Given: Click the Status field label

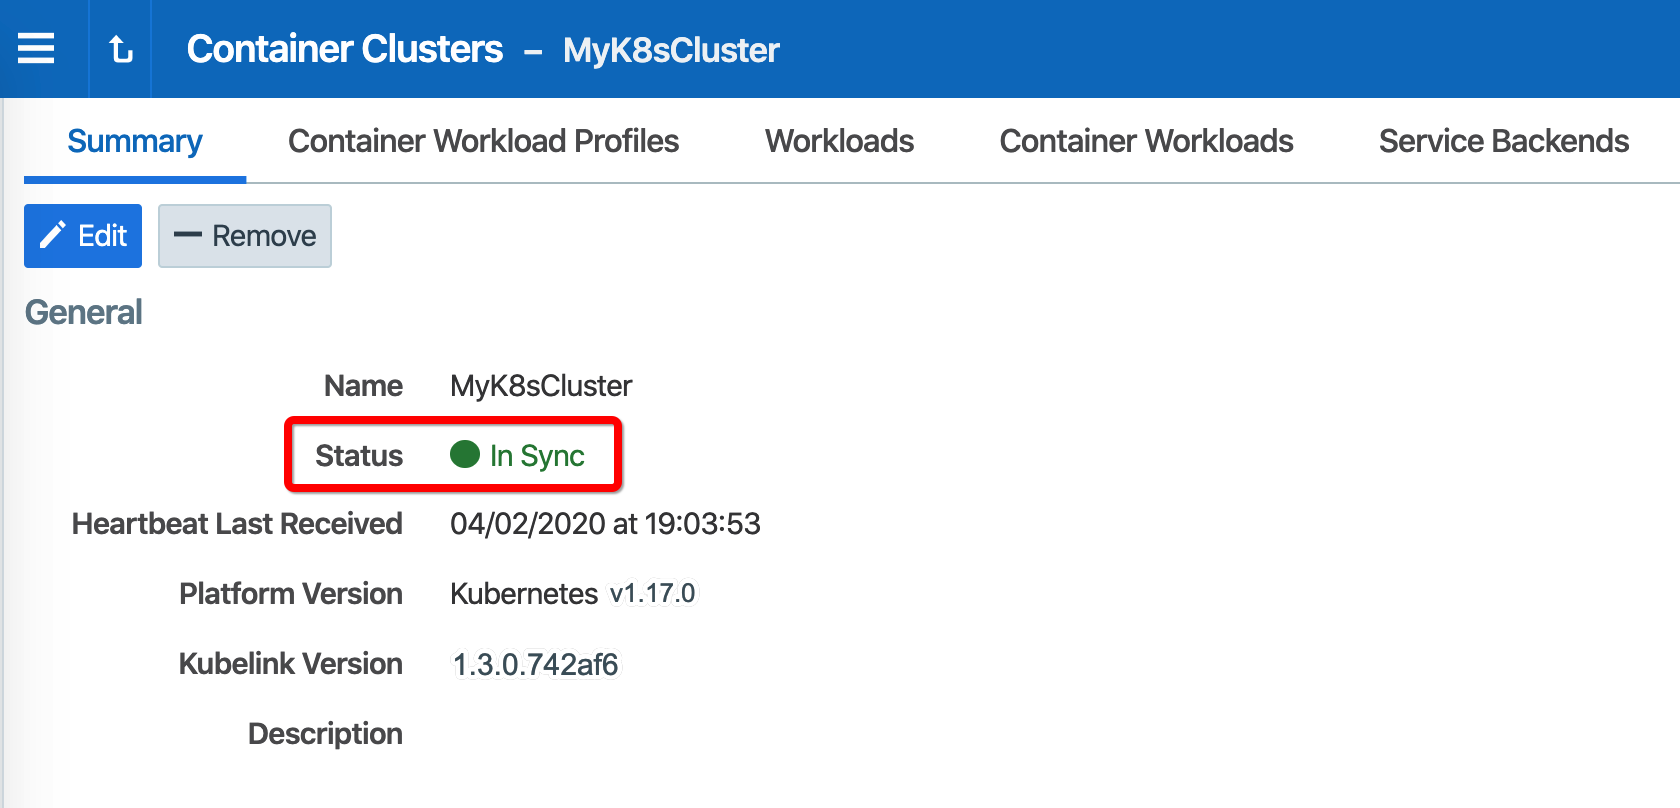Looking at the screenshot, I should point(359,456).
